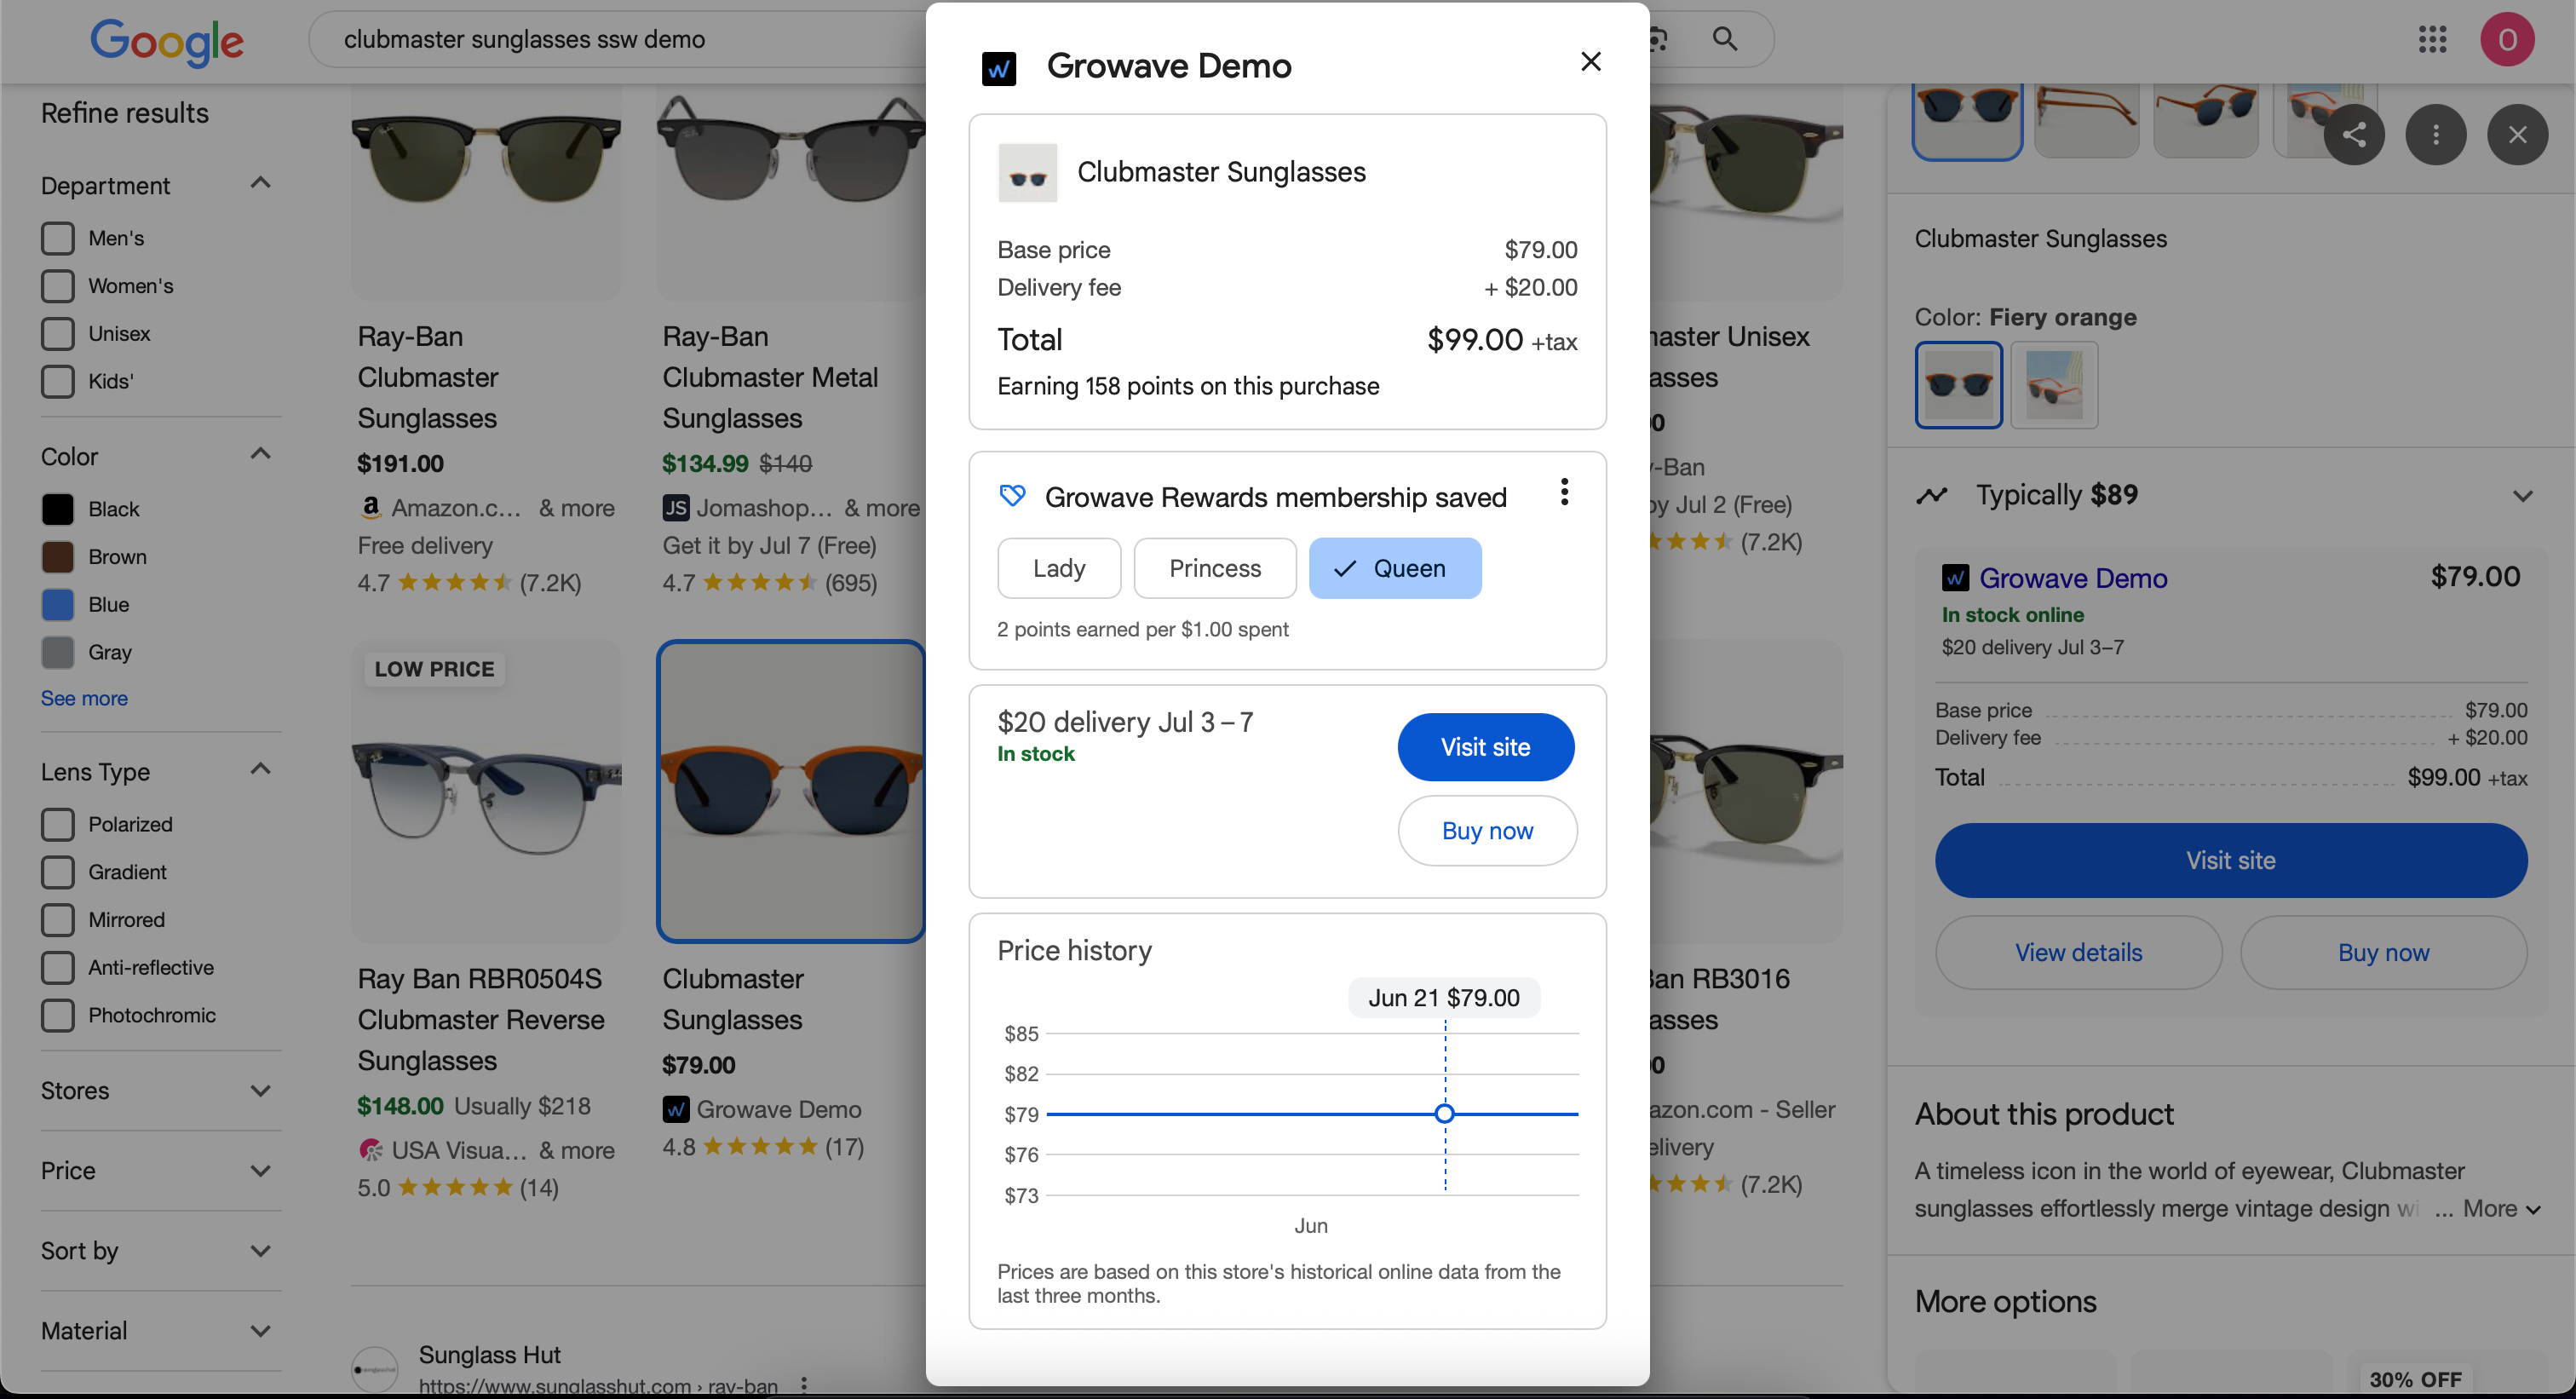Collapse the Department filter section
This screenshot has height=1399, width=2576.
260,183
